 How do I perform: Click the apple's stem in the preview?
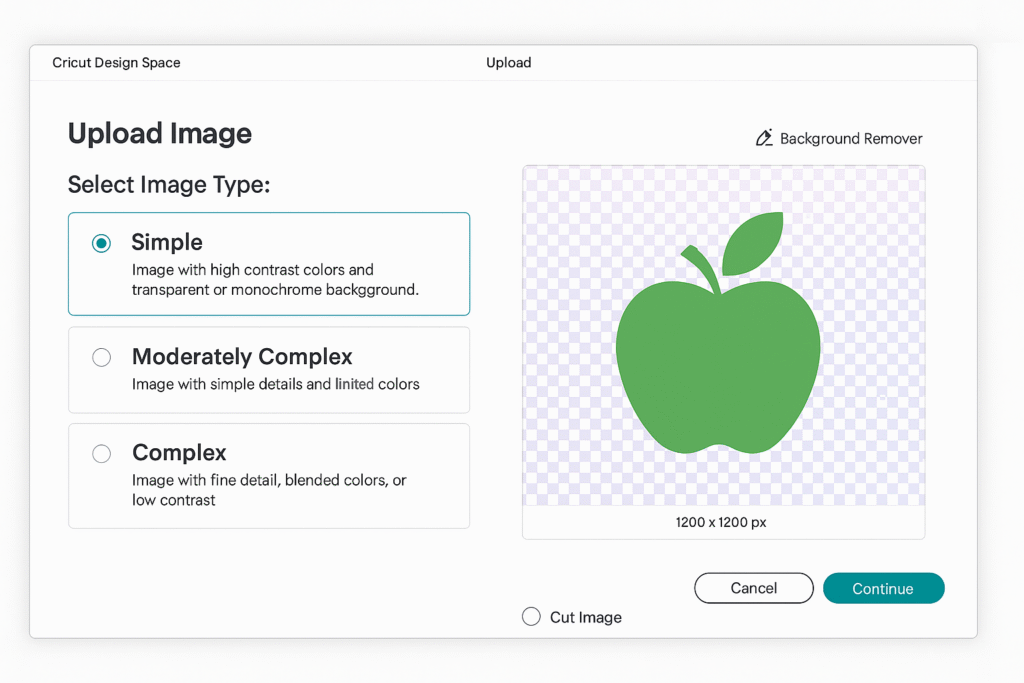click(704, 268)
